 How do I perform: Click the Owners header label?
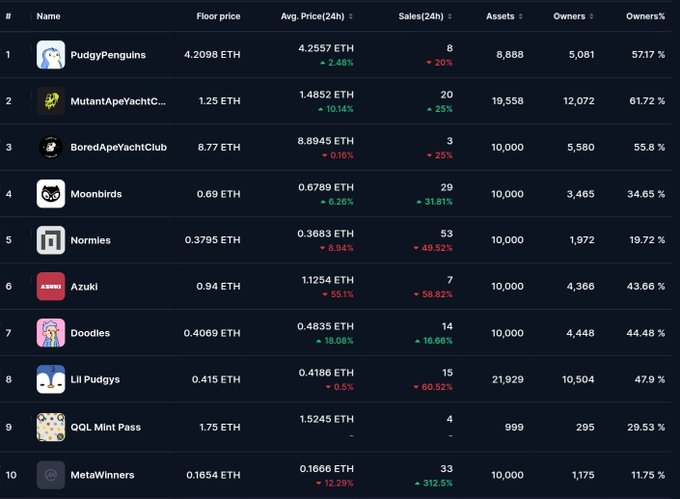[569, 16]
